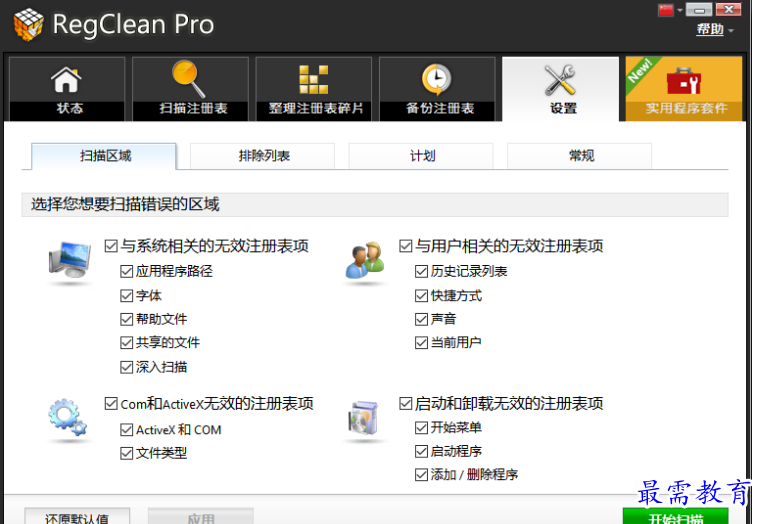
Task: Toggle the 历史记录列表 checkbox
Action: (x=421, y=271)
